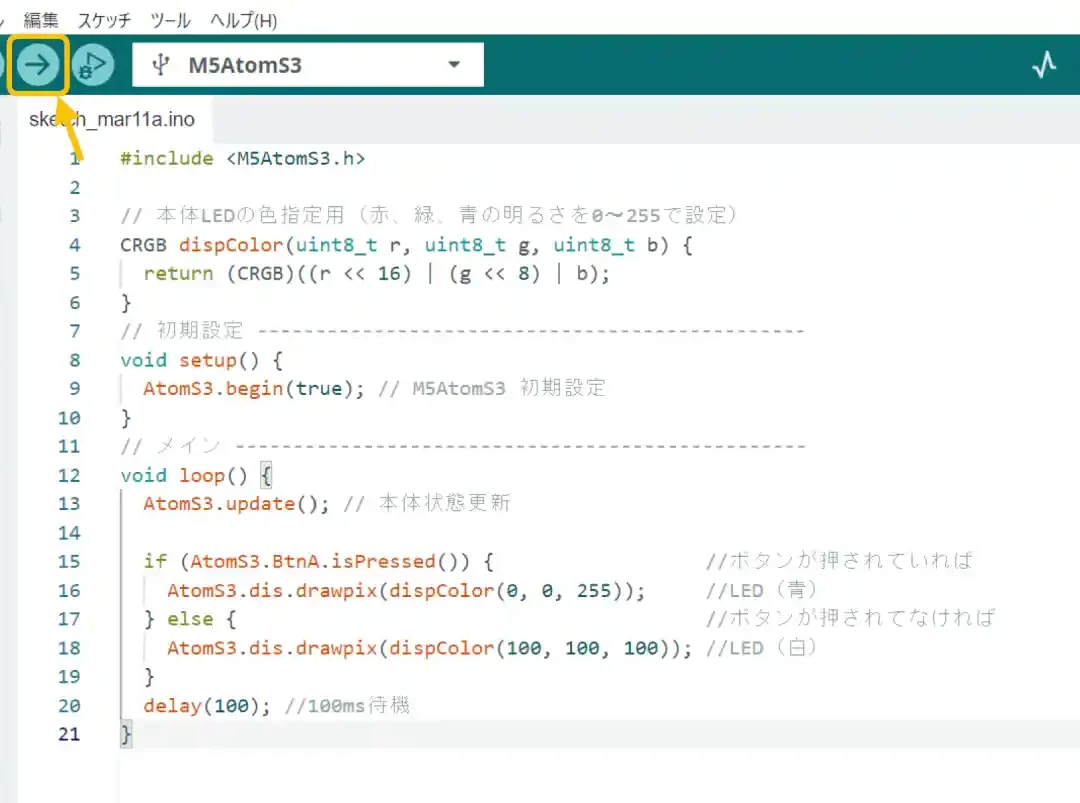
Task: Click delay(100); on line 20
Action: pos(207,706)
